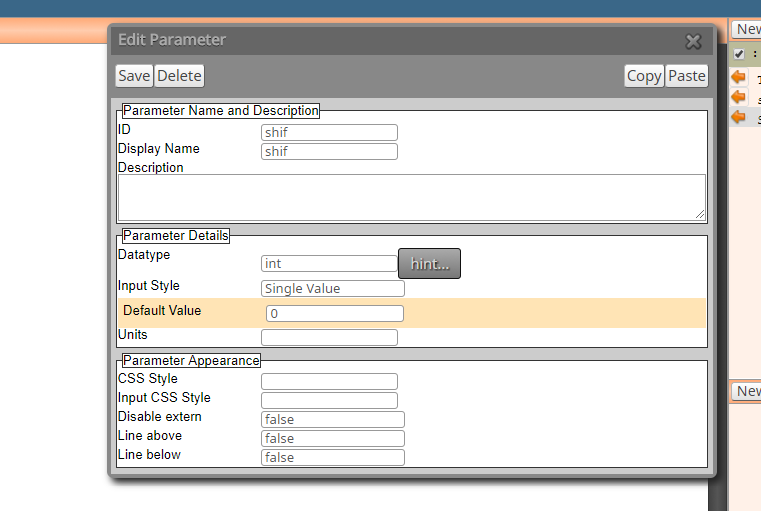Click the Save button

[x=134, y=76]
